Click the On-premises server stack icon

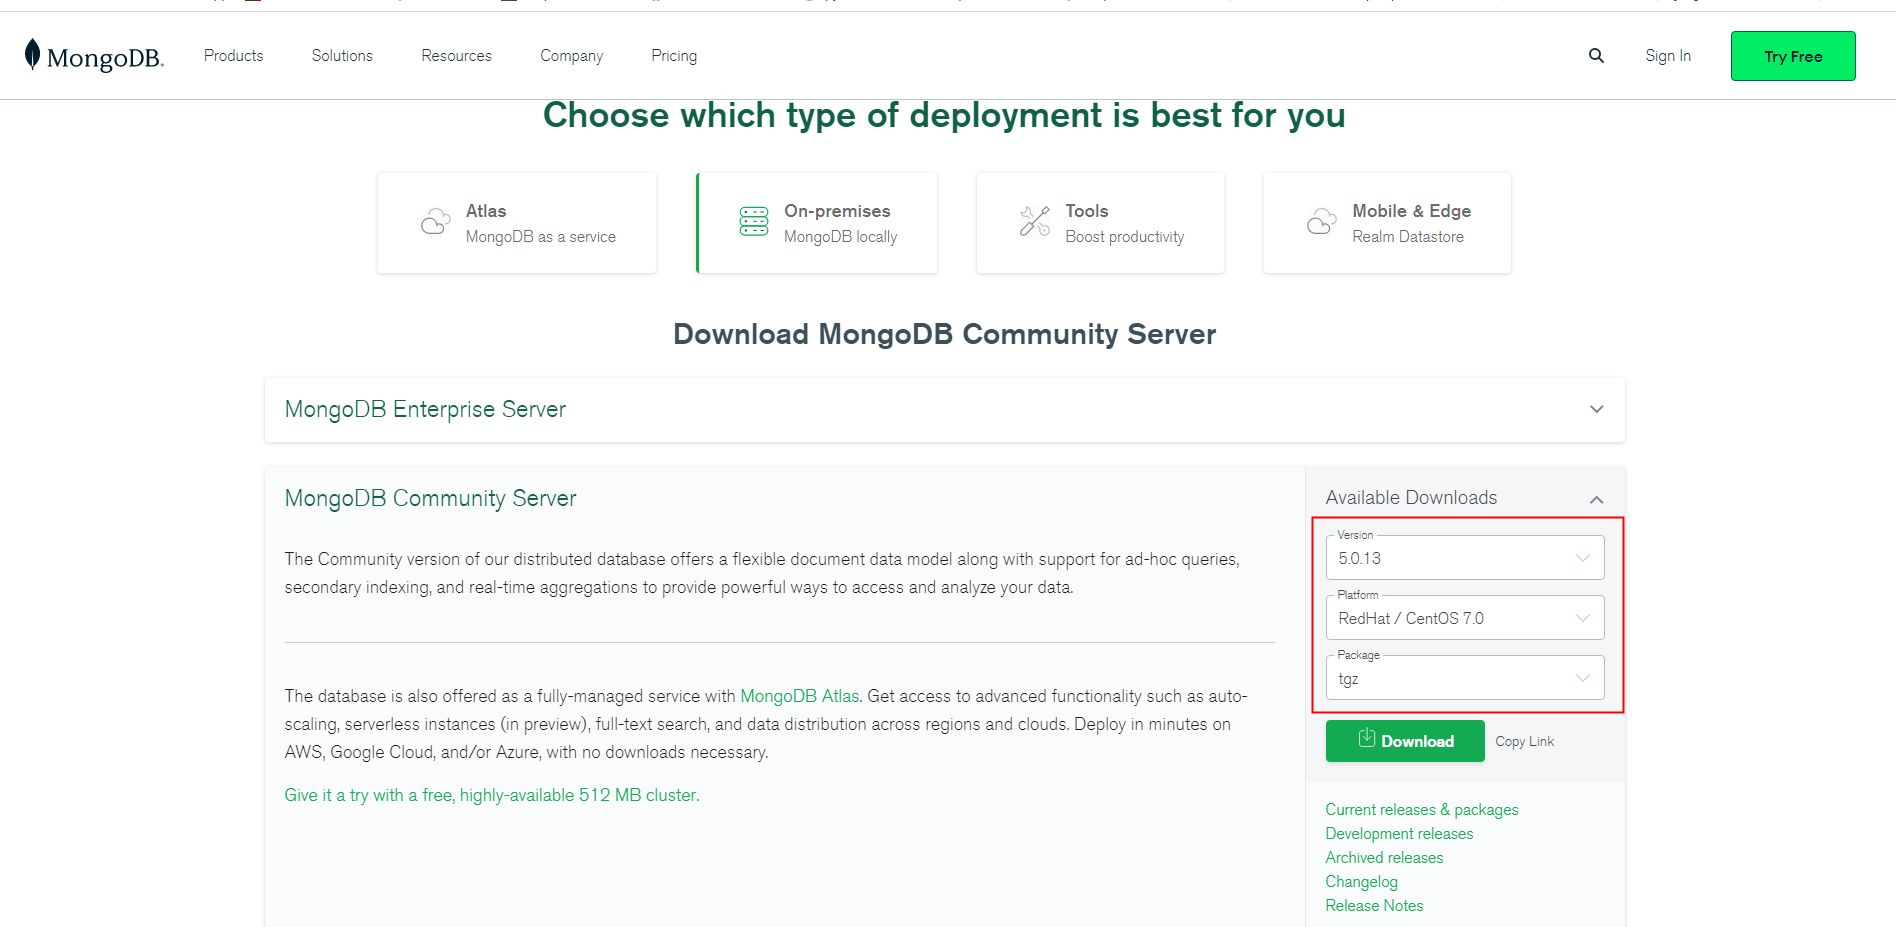753,222
